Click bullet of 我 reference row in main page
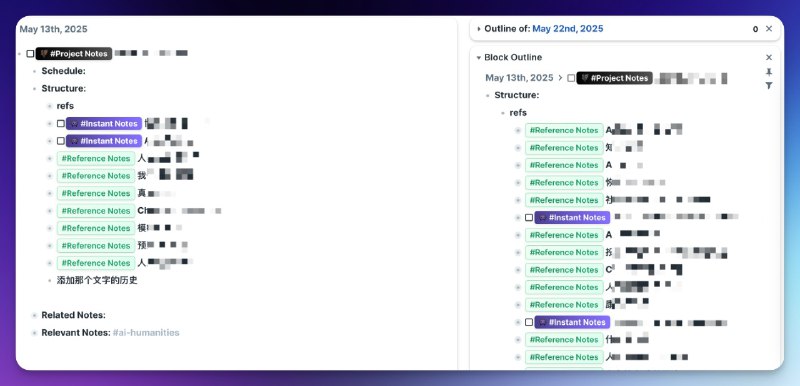Screen dimensions: 800x386 click(49, 176)
